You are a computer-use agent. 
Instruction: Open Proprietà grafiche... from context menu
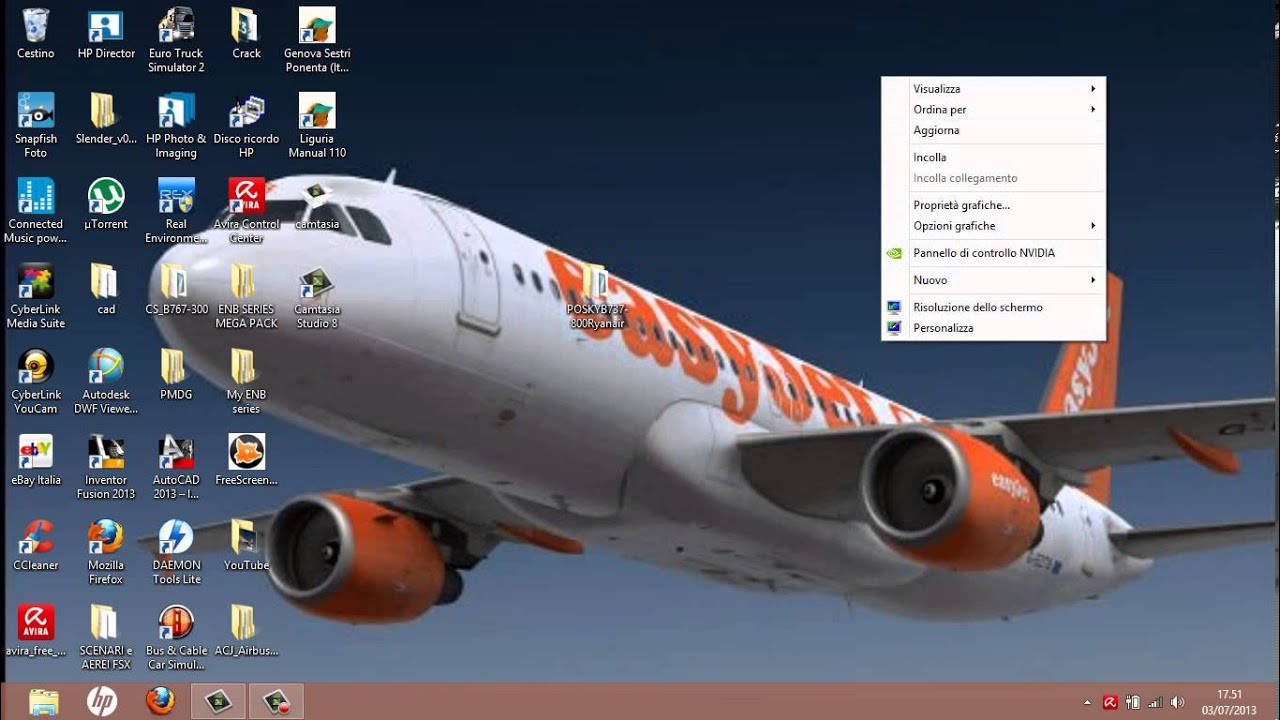point(993,205)
